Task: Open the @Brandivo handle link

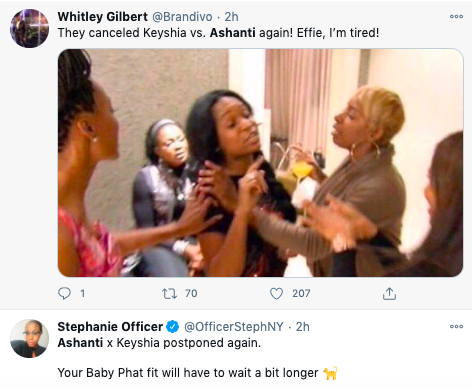Action: [182, 17]
